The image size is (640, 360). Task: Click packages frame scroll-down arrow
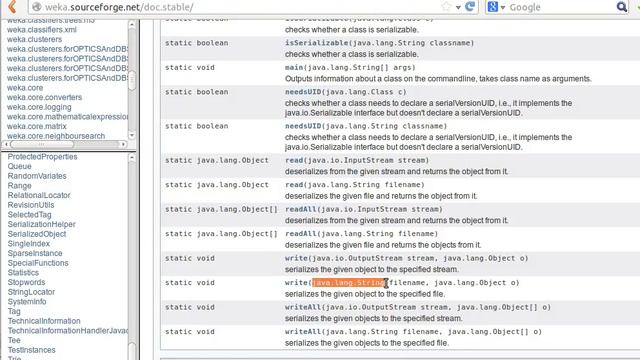pos(132,135)
